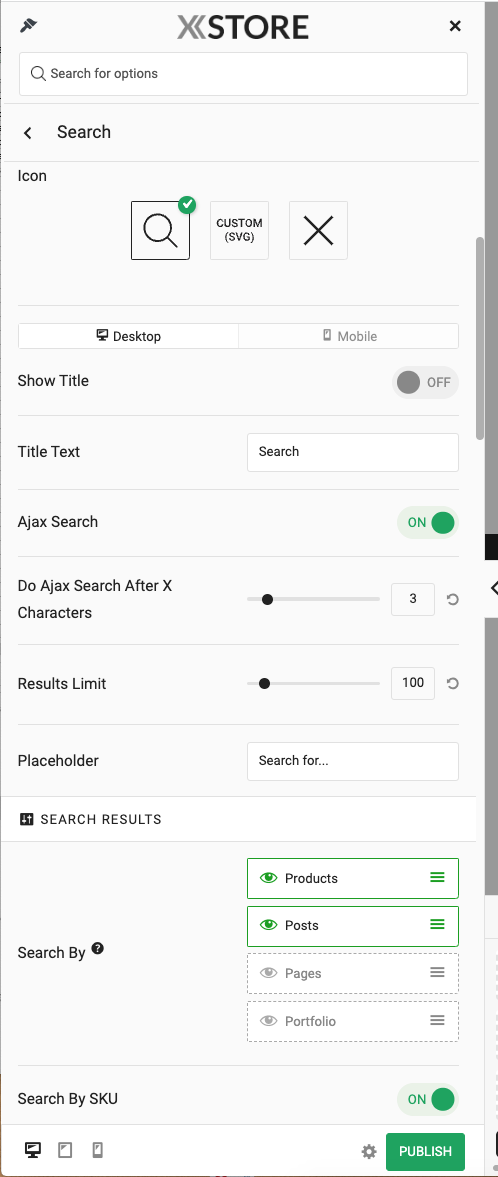Expand the collapsed side panel arrow

tap(493, 588)
